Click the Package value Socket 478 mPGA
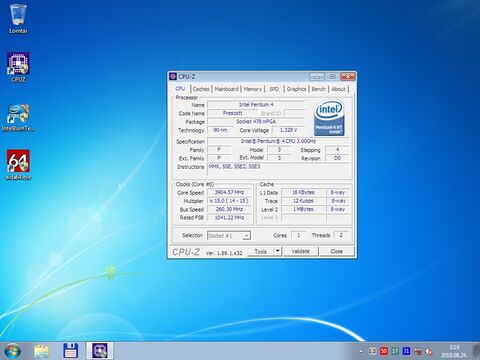The image size is (480, 360). click(x=256, y=121)
